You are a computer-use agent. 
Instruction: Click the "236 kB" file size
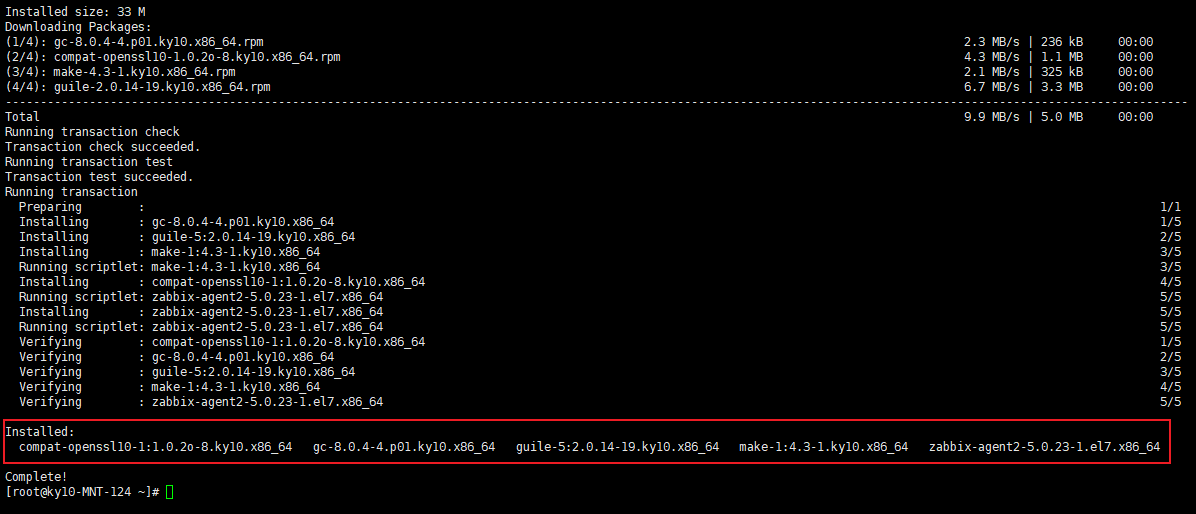coord(1062,42)
